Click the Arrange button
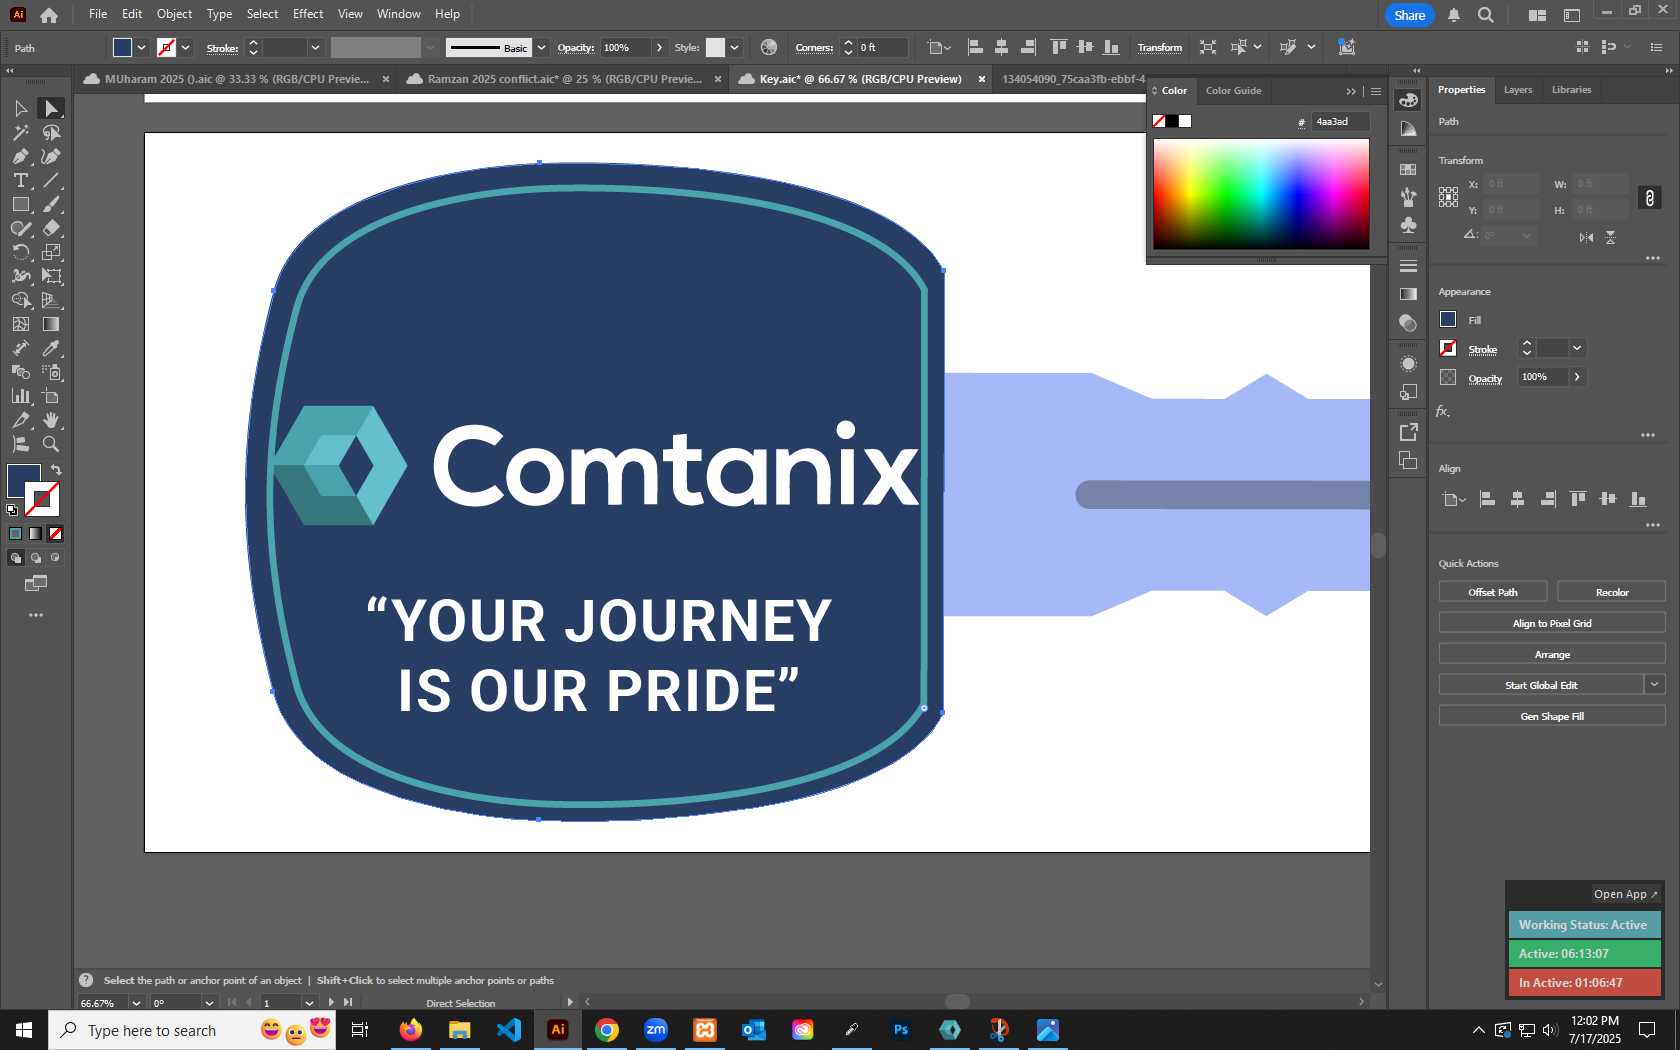This screenshot has width=1680, height=1050. coord(1552,654)
